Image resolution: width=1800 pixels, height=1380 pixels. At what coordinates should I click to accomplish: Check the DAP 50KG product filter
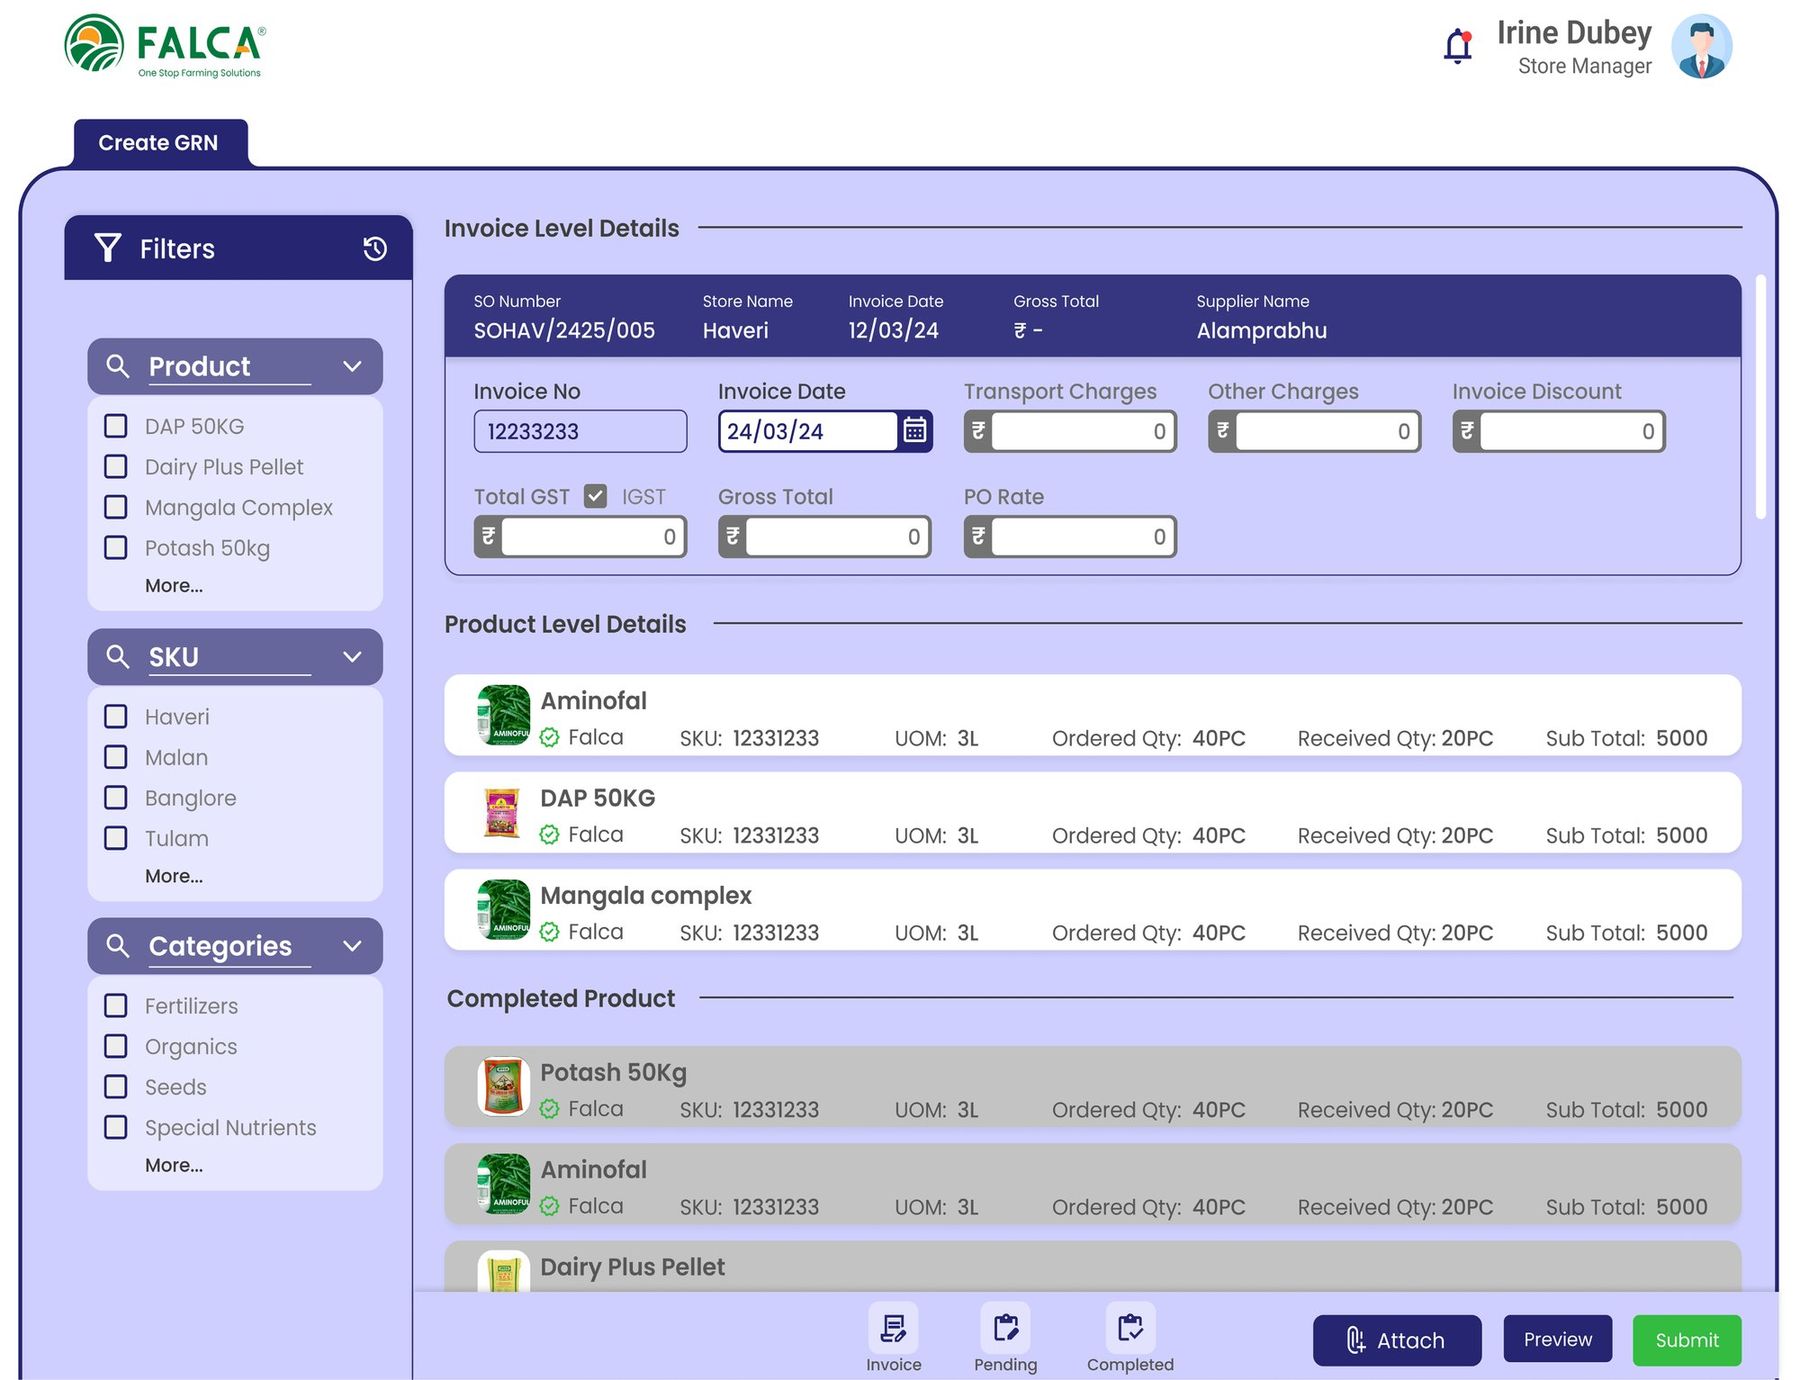tap(116, 426)
